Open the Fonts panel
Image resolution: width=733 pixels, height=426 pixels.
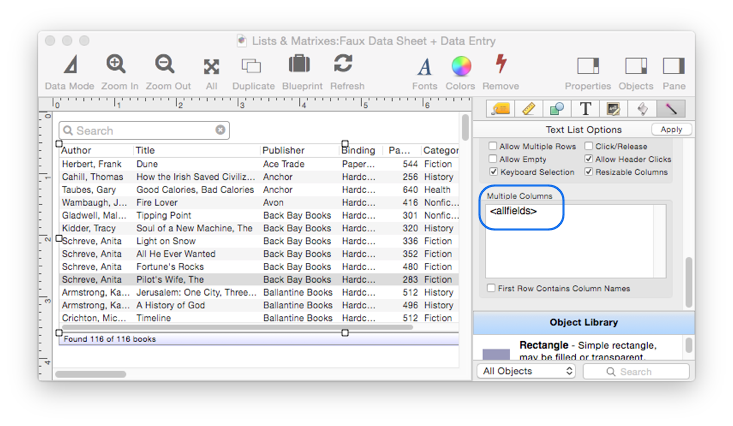point(424,72)
